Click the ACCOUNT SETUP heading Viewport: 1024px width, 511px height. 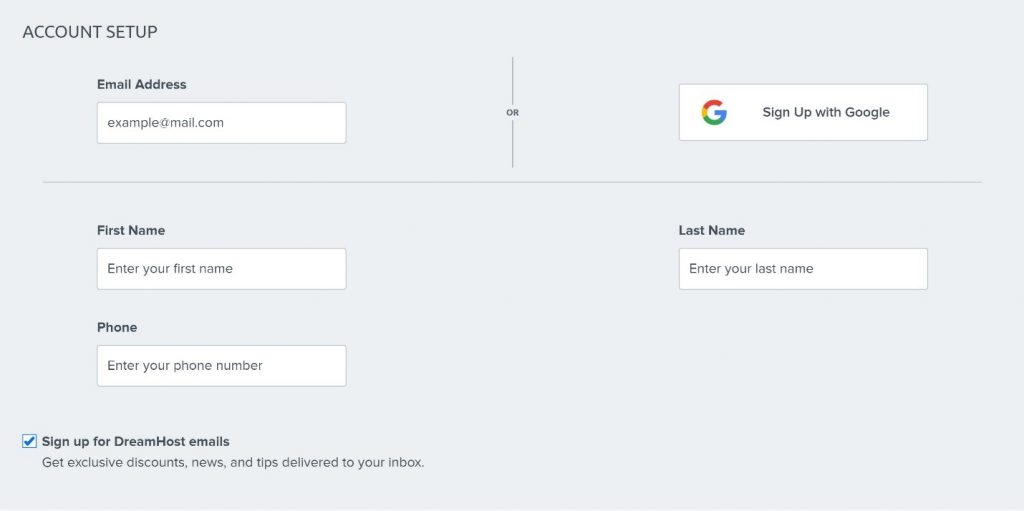(x=90, y=32)
